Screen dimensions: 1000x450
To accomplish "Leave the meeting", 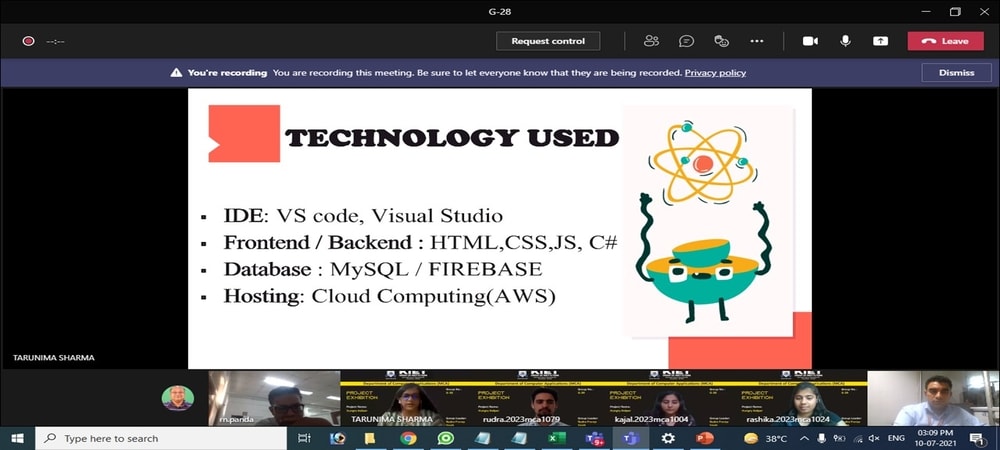I will [945, 41].
